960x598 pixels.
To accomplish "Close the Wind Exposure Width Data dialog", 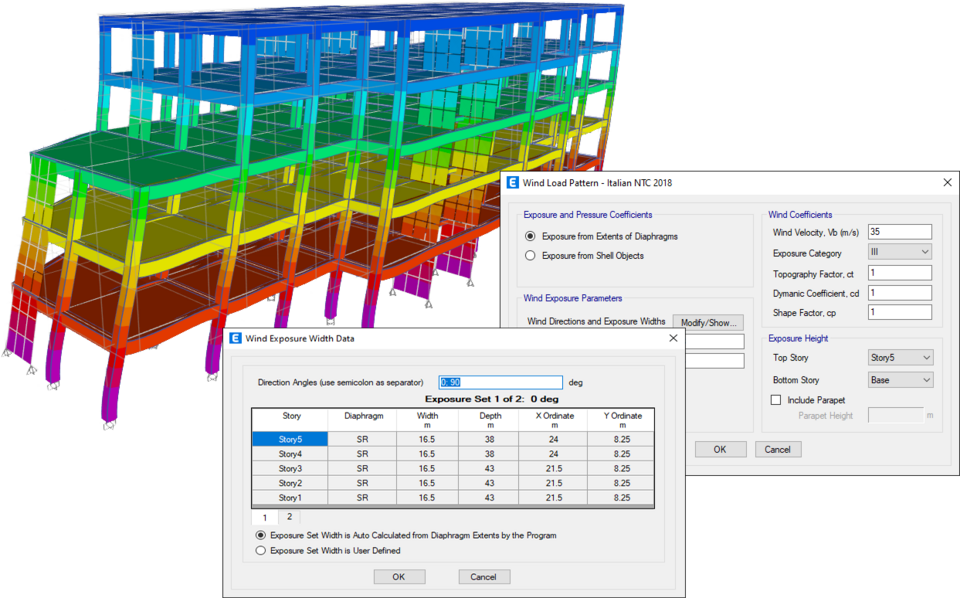I will coord(673,339).
